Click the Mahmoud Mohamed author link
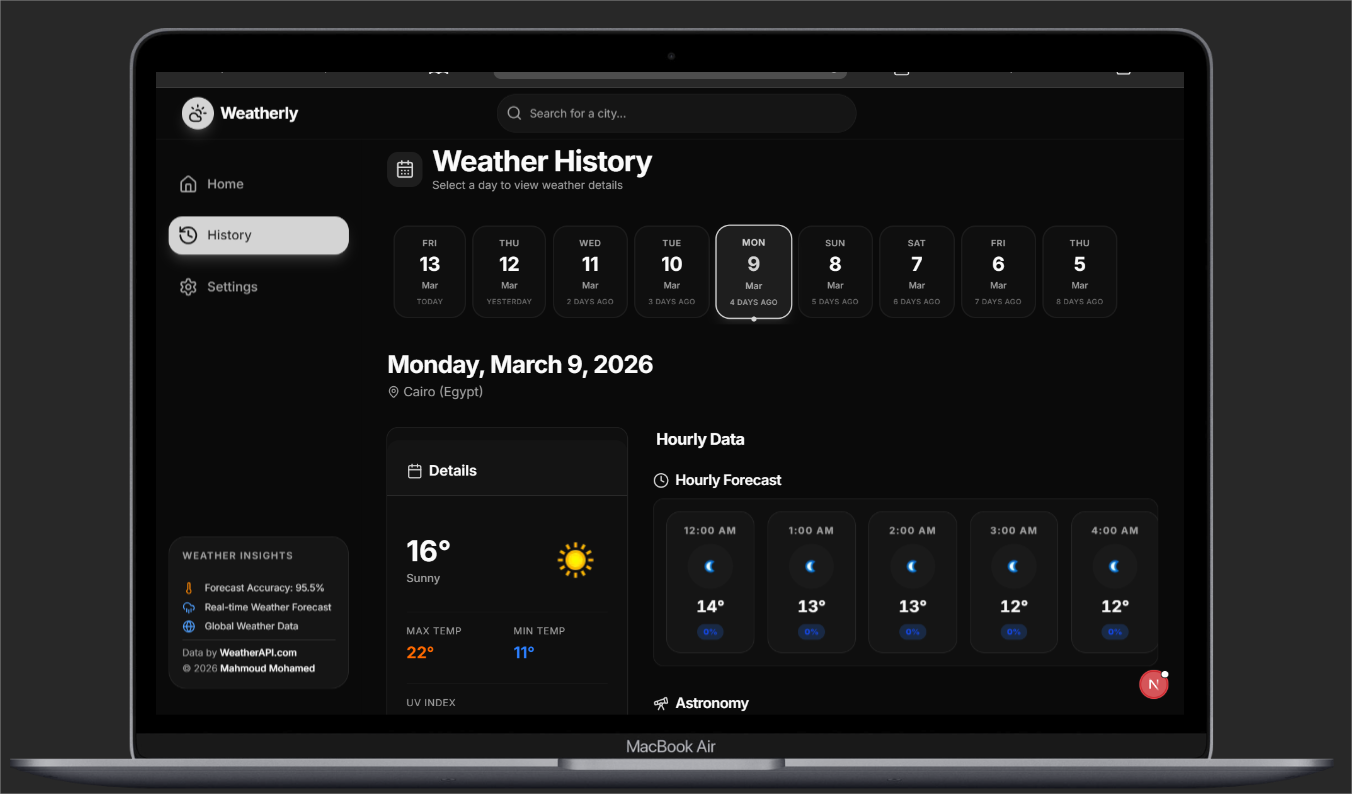The width and height of the screenshot is (1352, 794). (x=267, y=669)
